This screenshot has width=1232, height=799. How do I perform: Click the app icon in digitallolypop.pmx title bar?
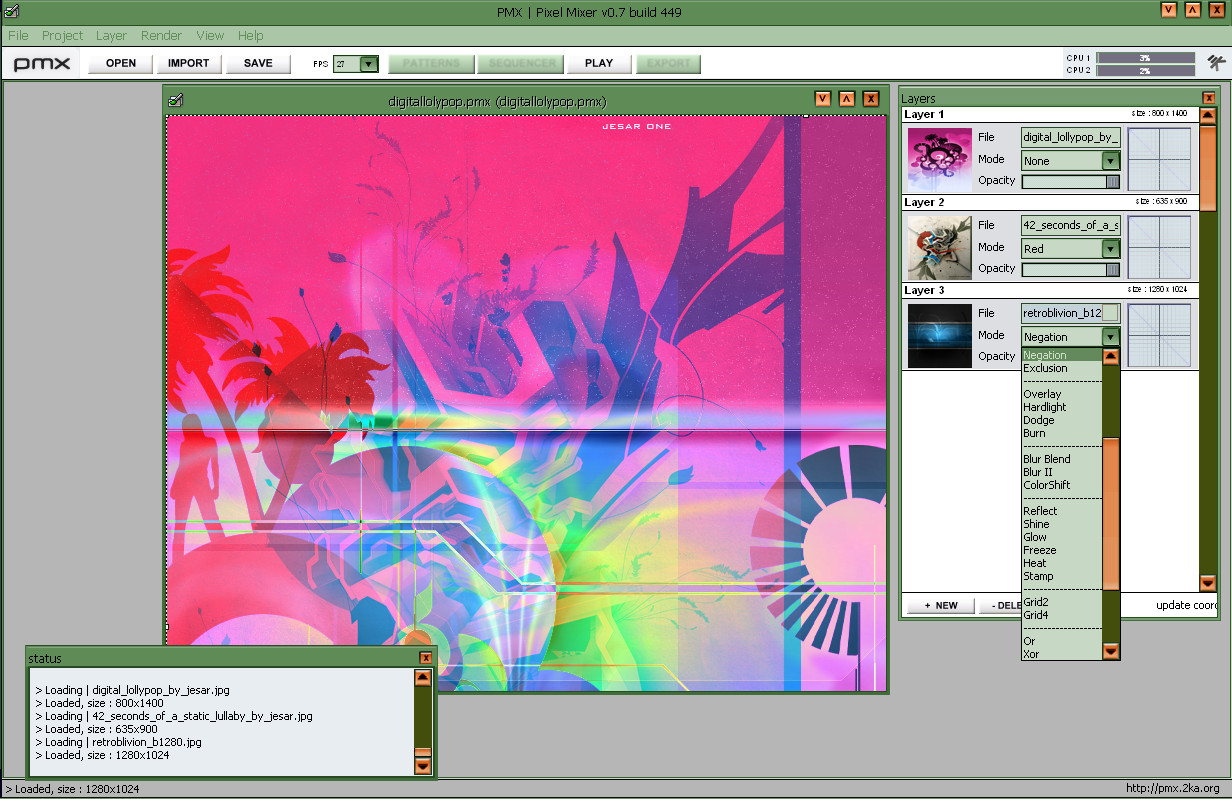(176, 99)
